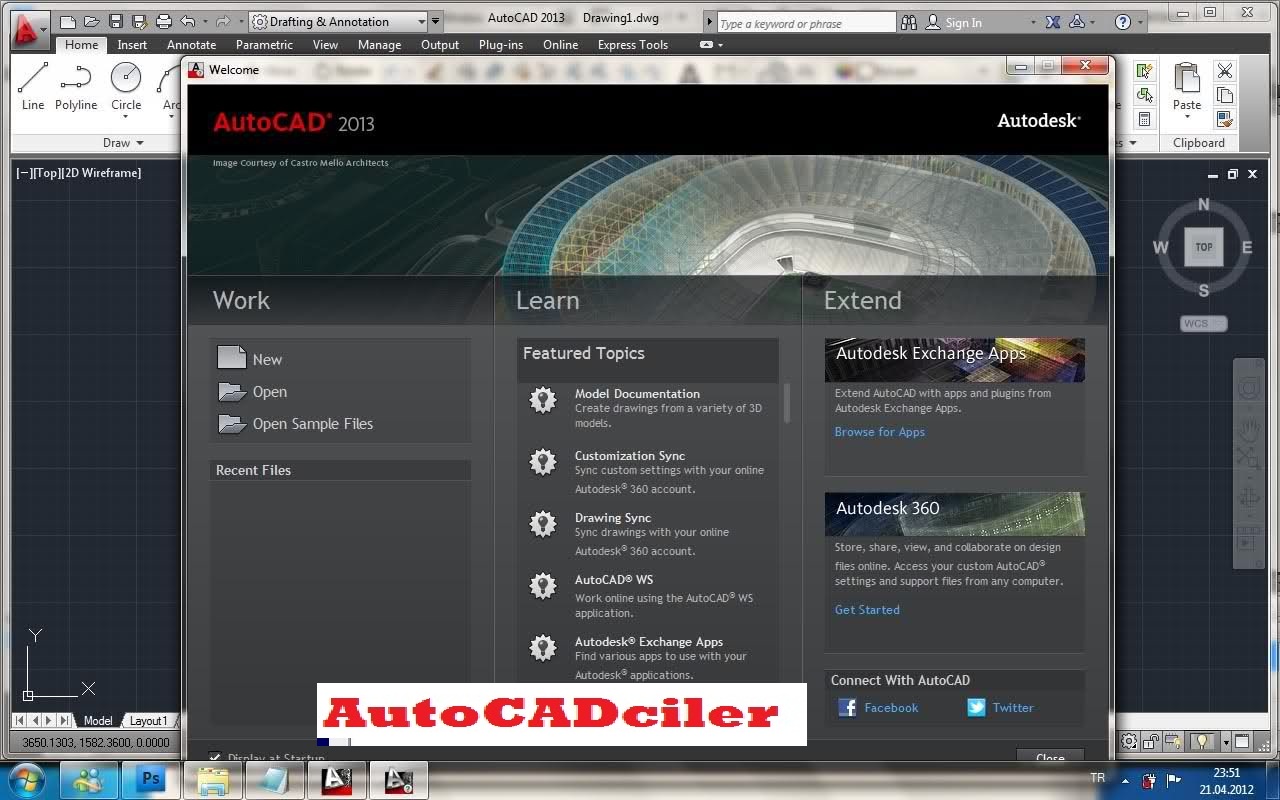Click the Get Started link under Autodesk 360
Screen dimensions: 1280x800
coord(867,610)
